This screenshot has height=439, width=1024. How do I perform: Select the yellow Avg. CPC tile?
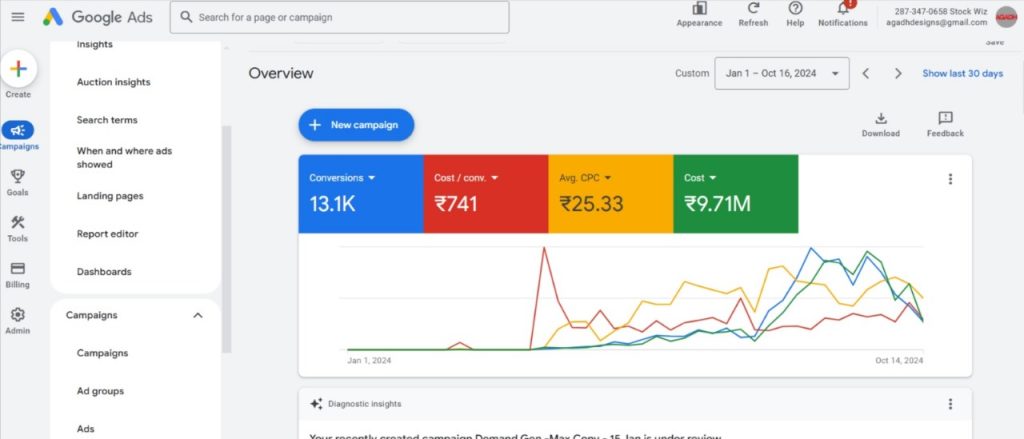(611, 193)
